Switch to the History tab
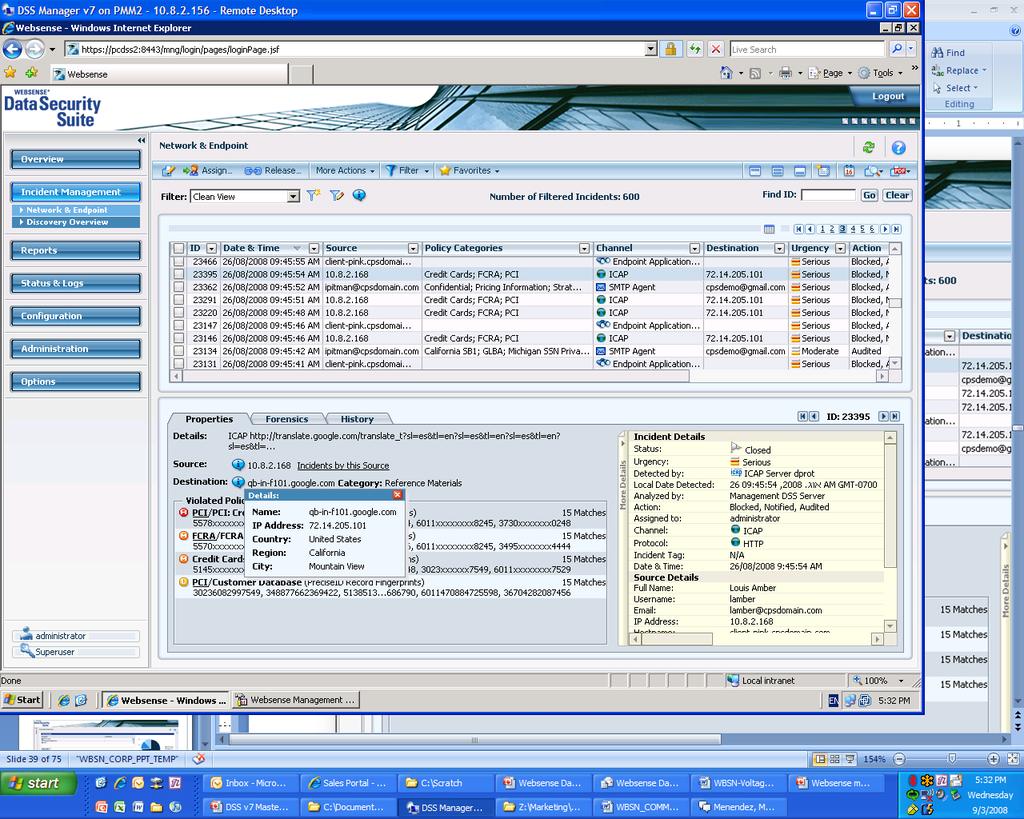This screenshot has height=819, width=1024. 357,419
